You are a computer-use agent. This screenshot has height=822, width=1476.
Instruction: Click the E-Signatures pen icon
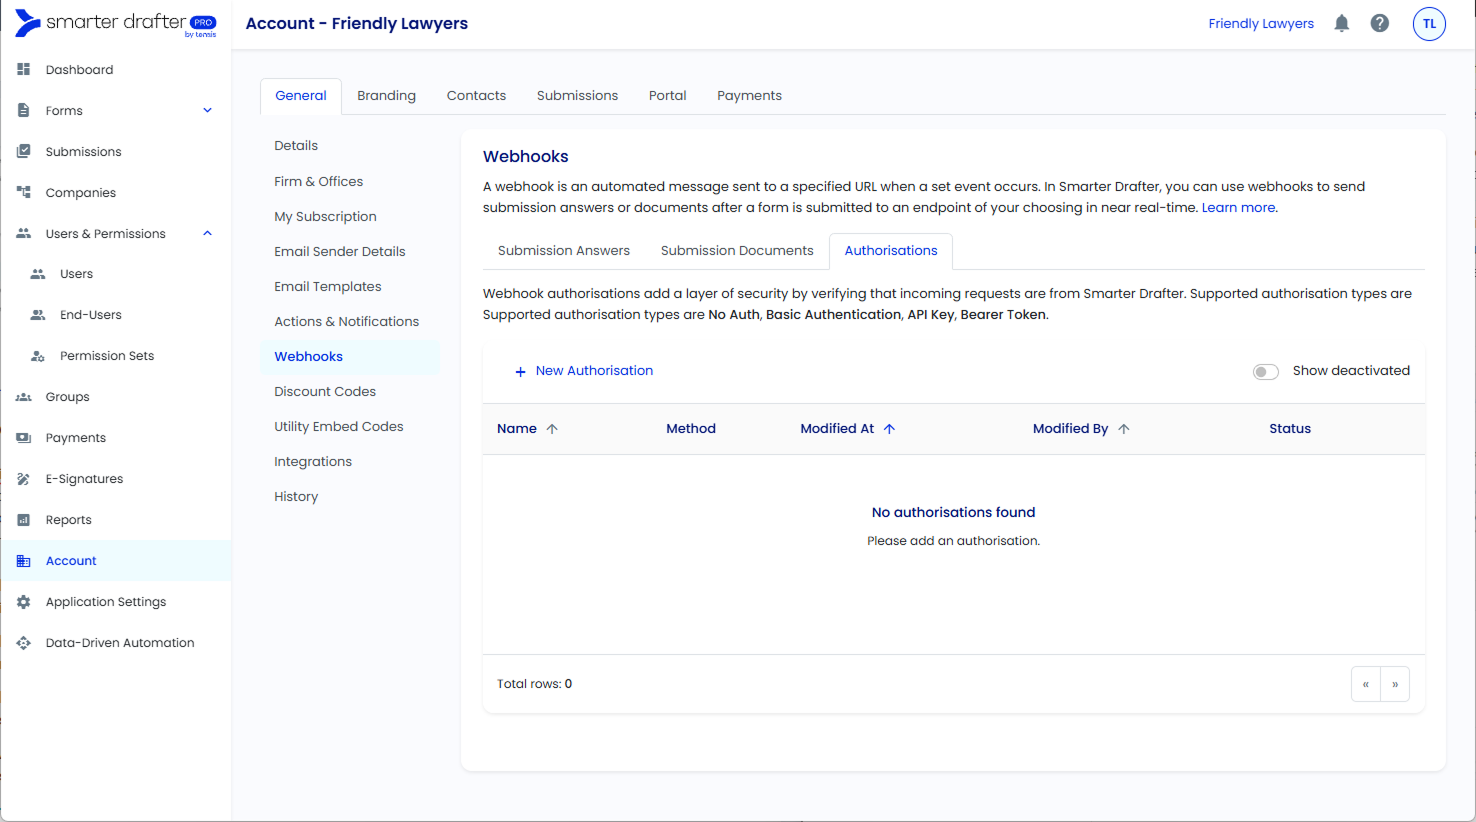point(24,479)
